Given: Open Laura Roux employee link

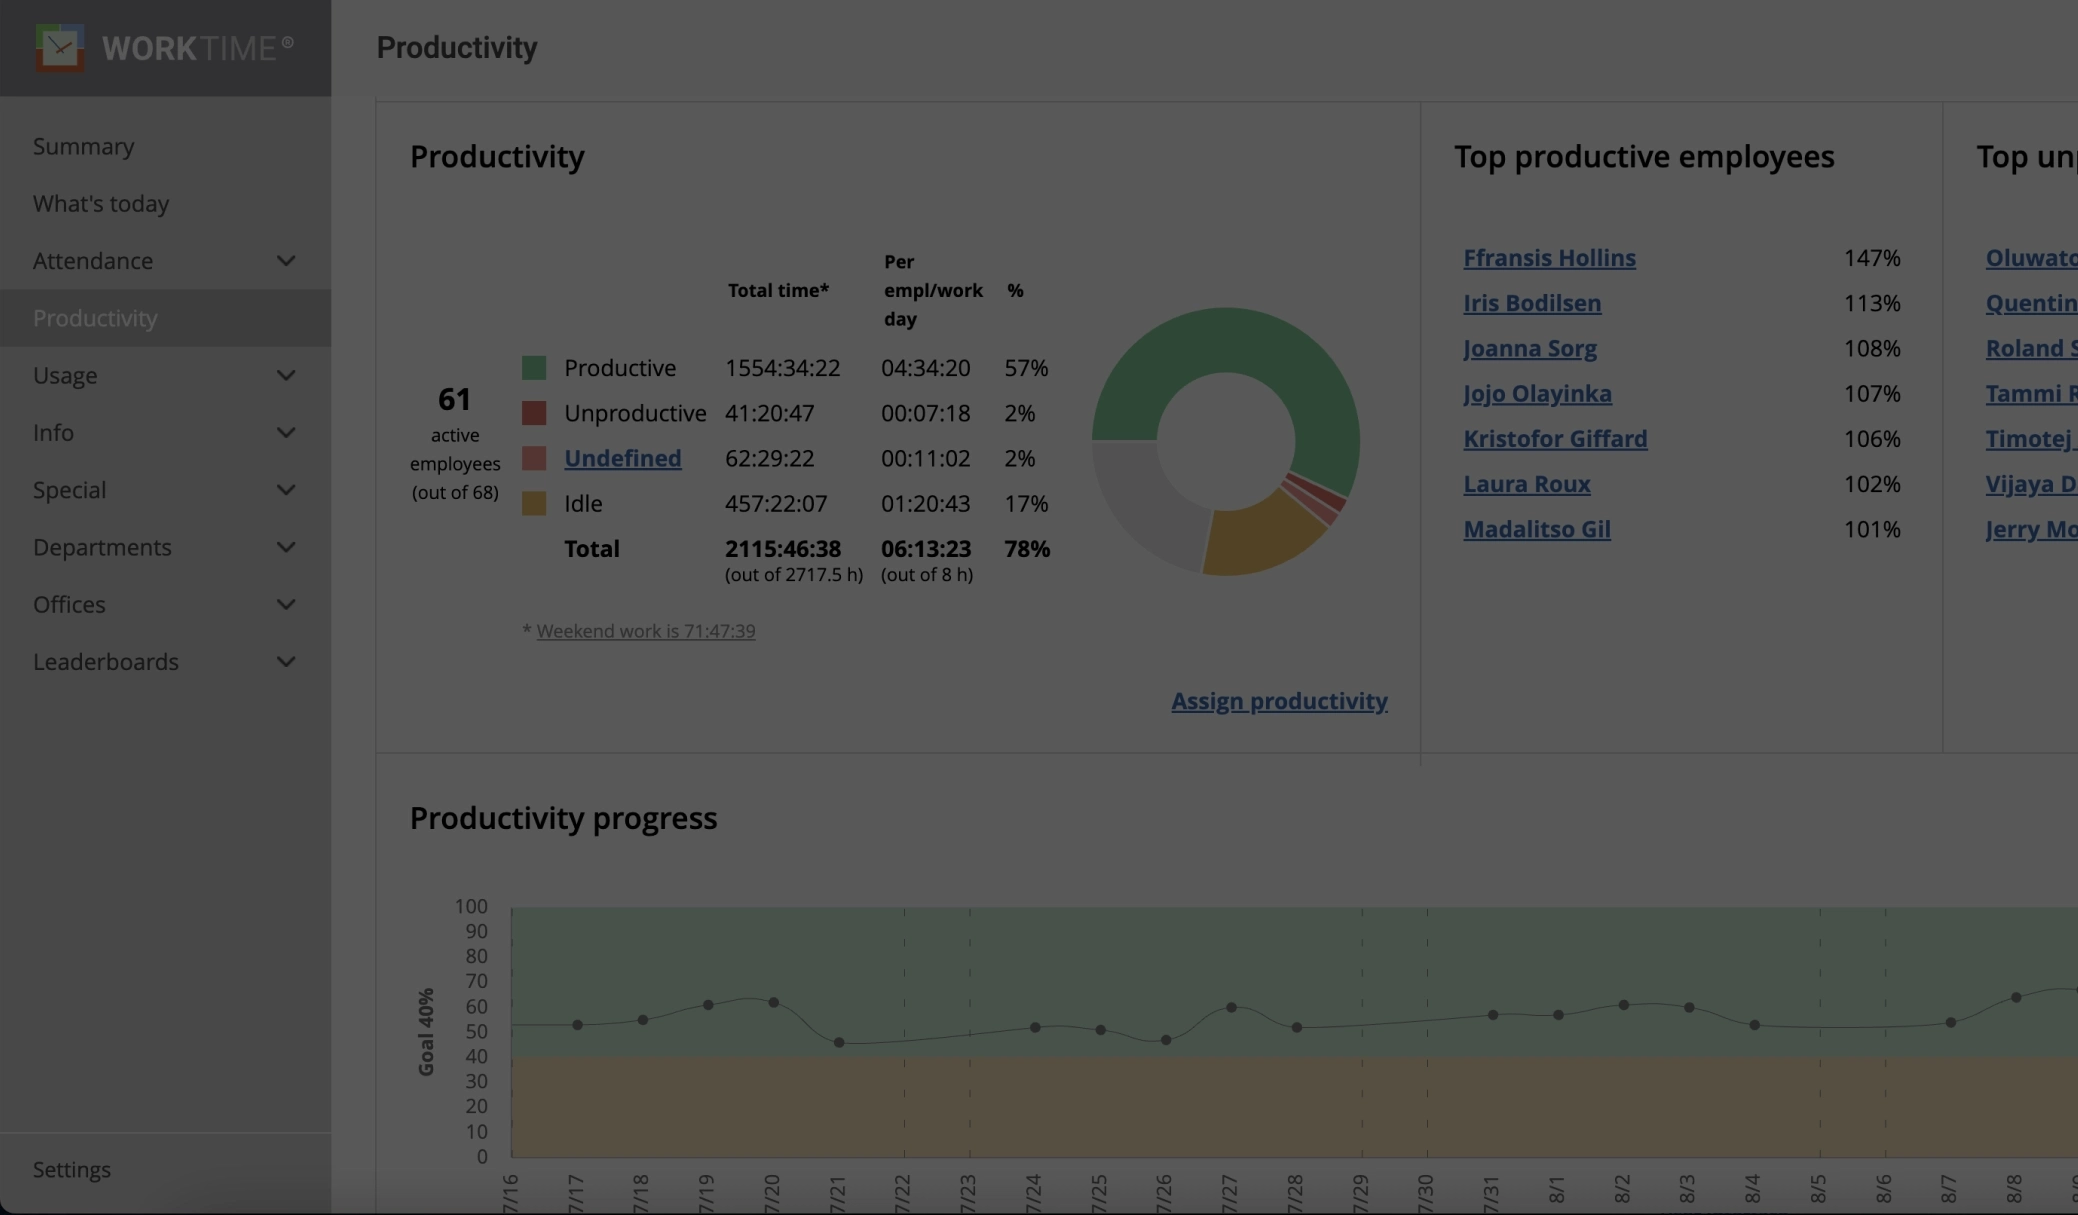Looking at the screenshot, I should 1526,484.
